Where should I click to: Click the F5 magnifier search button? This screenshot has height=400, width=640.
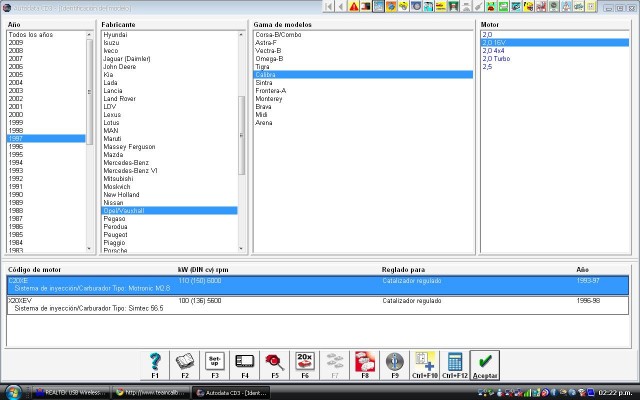[x=275, y=365]
